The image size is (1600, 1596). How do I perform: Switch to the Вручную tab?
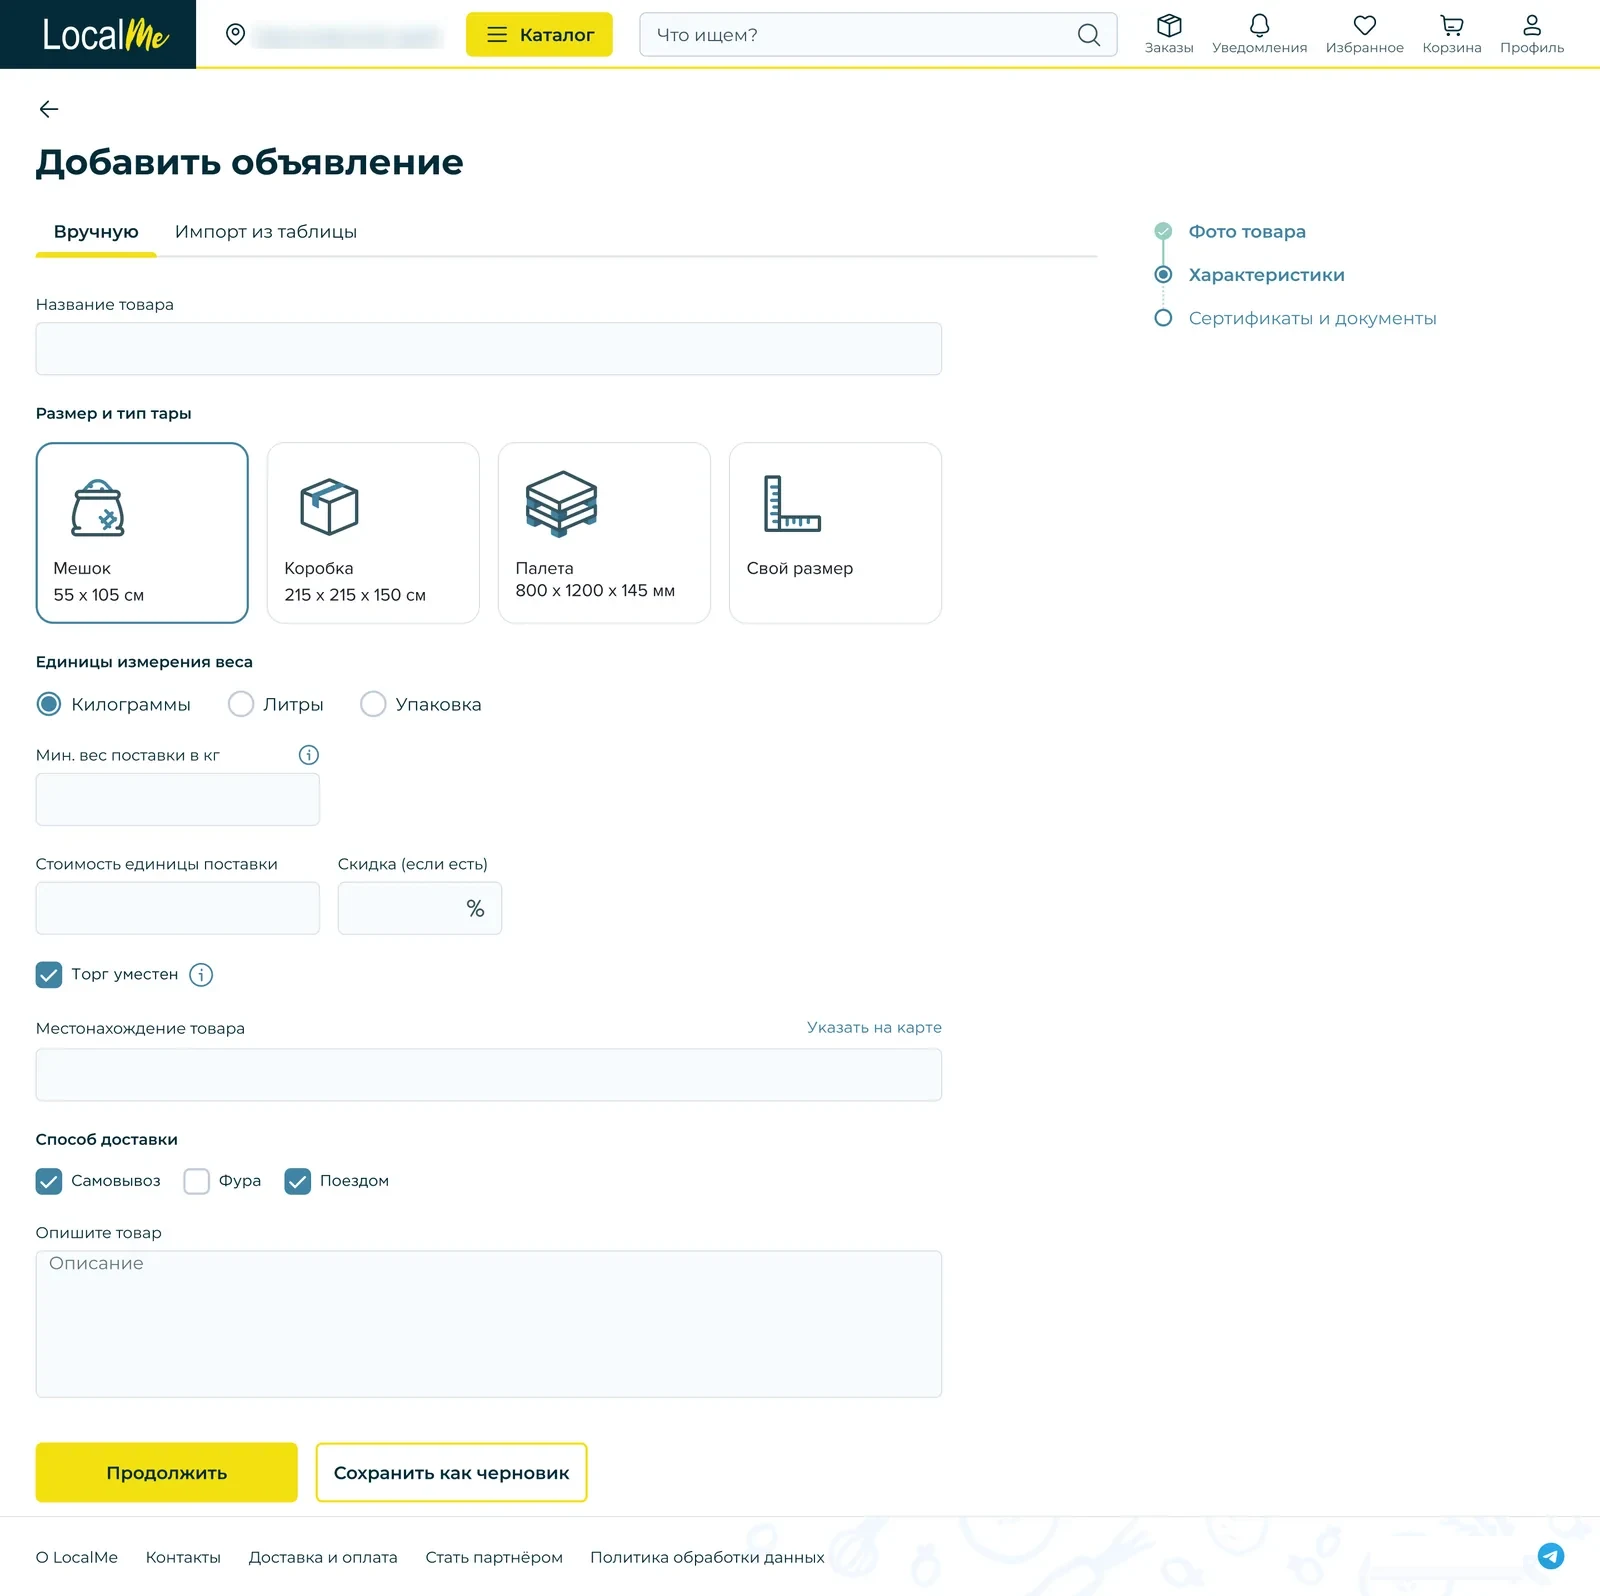(x=96, y=232)
